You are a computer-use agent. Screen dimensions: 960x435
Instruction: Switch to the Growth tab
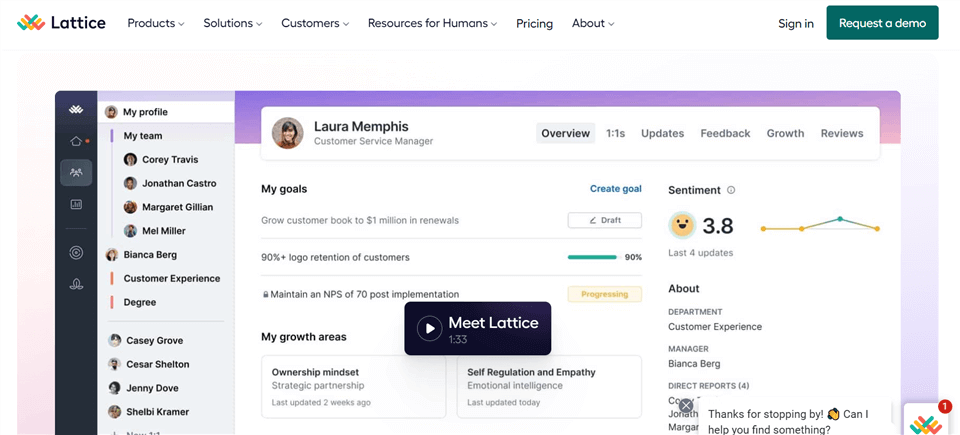pos(786,133)
